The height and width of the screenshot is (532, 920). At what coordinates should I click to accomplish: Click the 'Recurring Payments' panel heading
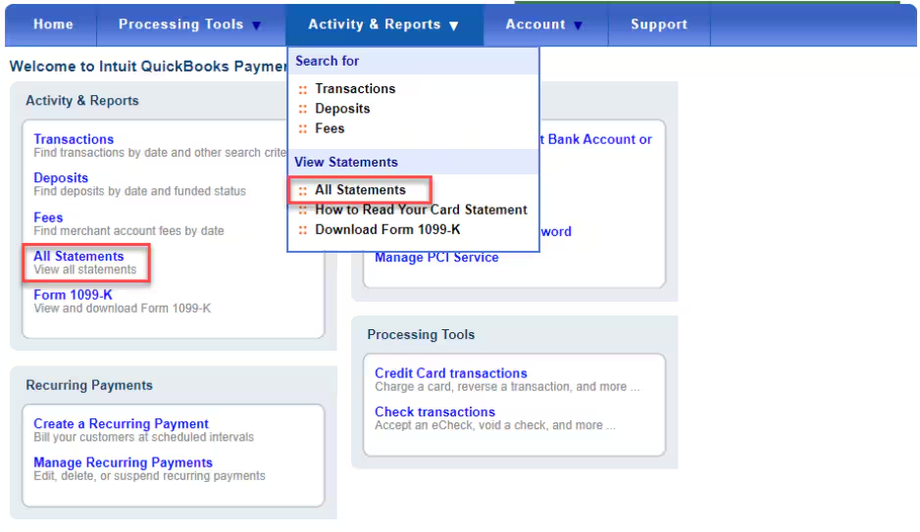(89, 385)
